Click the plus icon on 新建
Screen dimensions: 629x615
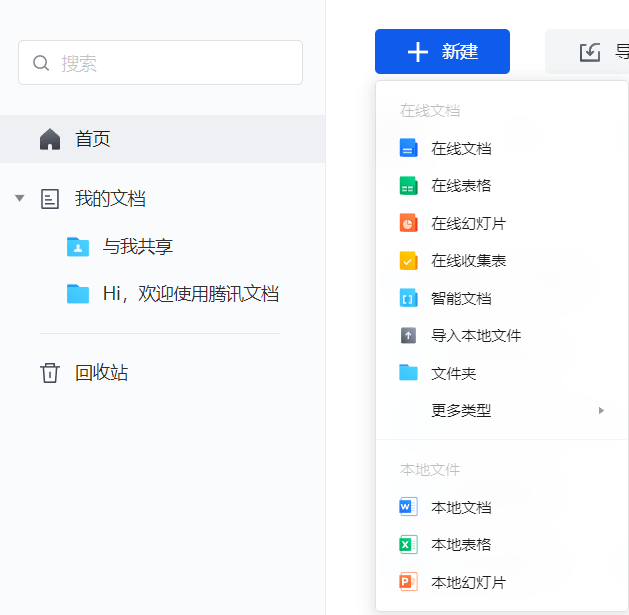coord(418,52)
